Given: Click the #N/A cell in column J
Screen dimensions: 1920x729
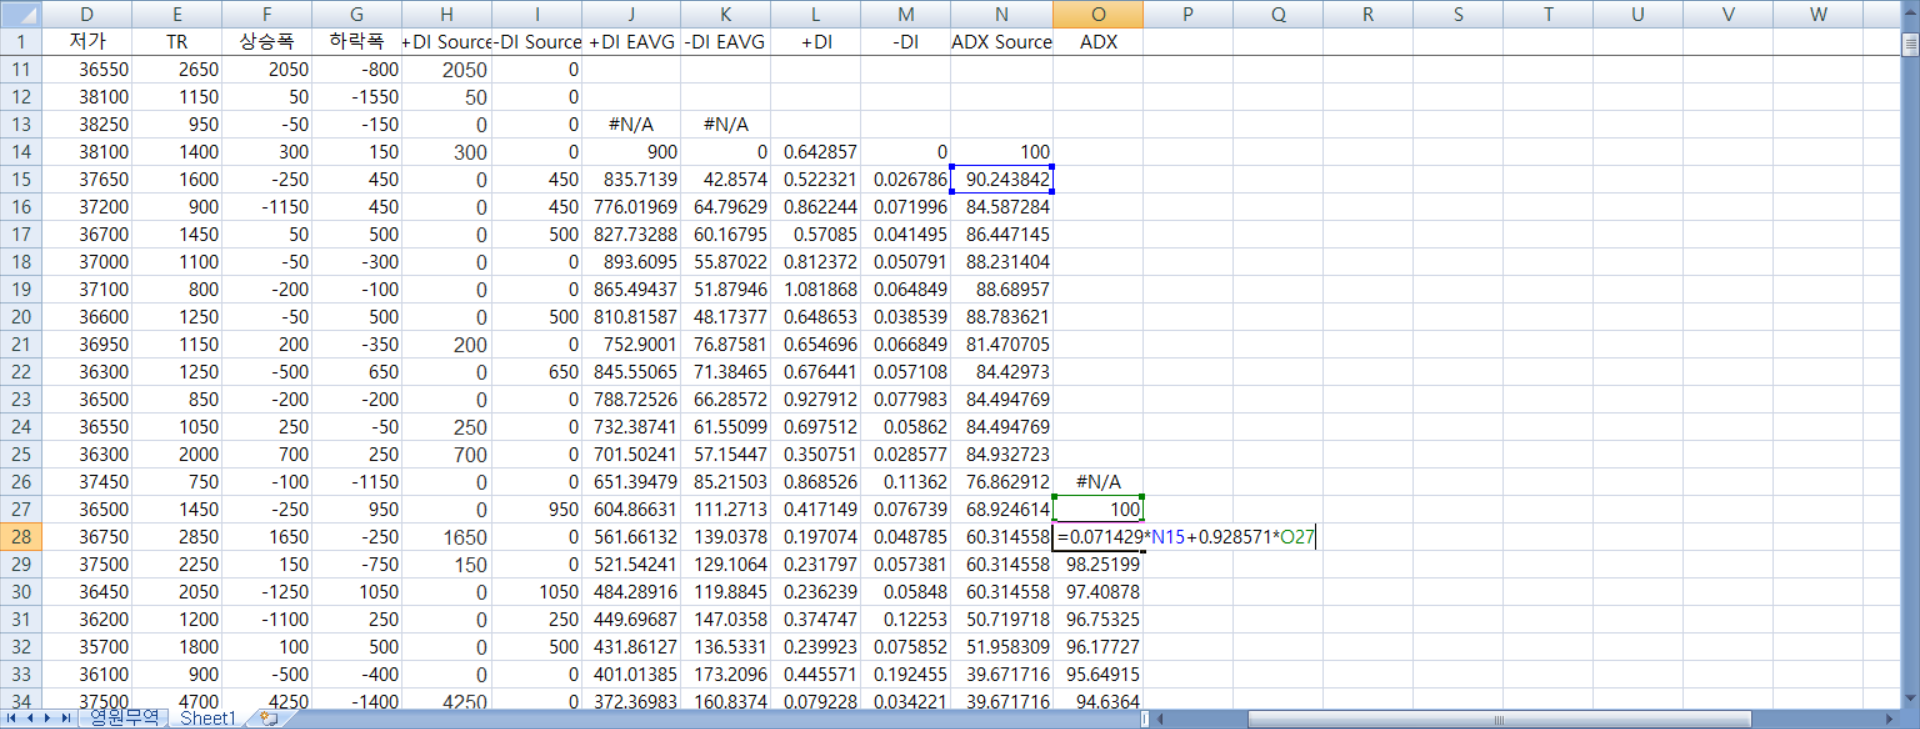Looking at the screenshot, I should point(631,125).
